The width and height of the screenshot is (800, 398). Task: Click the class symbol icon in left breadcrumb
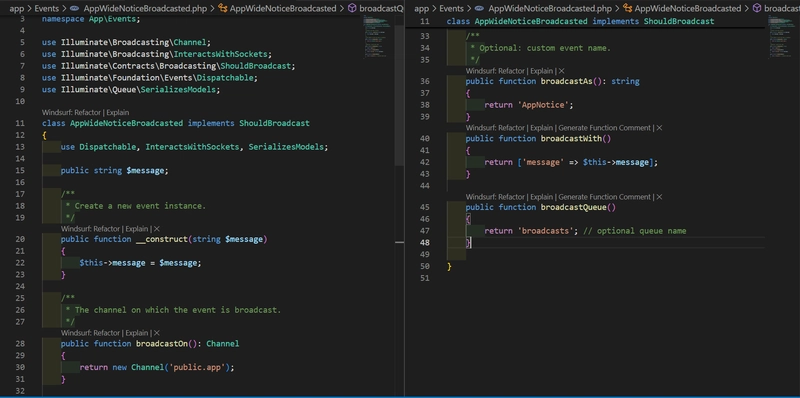click(x=222, y=8)
